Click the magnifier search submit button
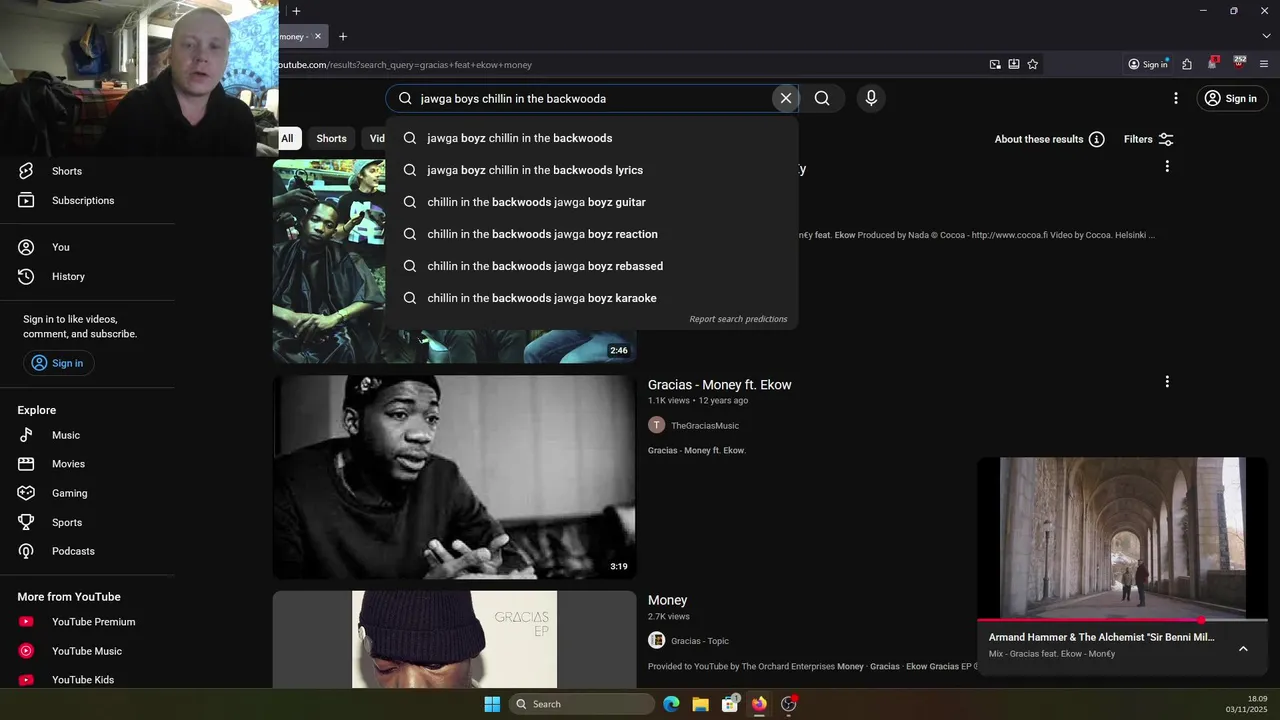The height and width of the screenshot is (720, 1280). click(822, 98)
